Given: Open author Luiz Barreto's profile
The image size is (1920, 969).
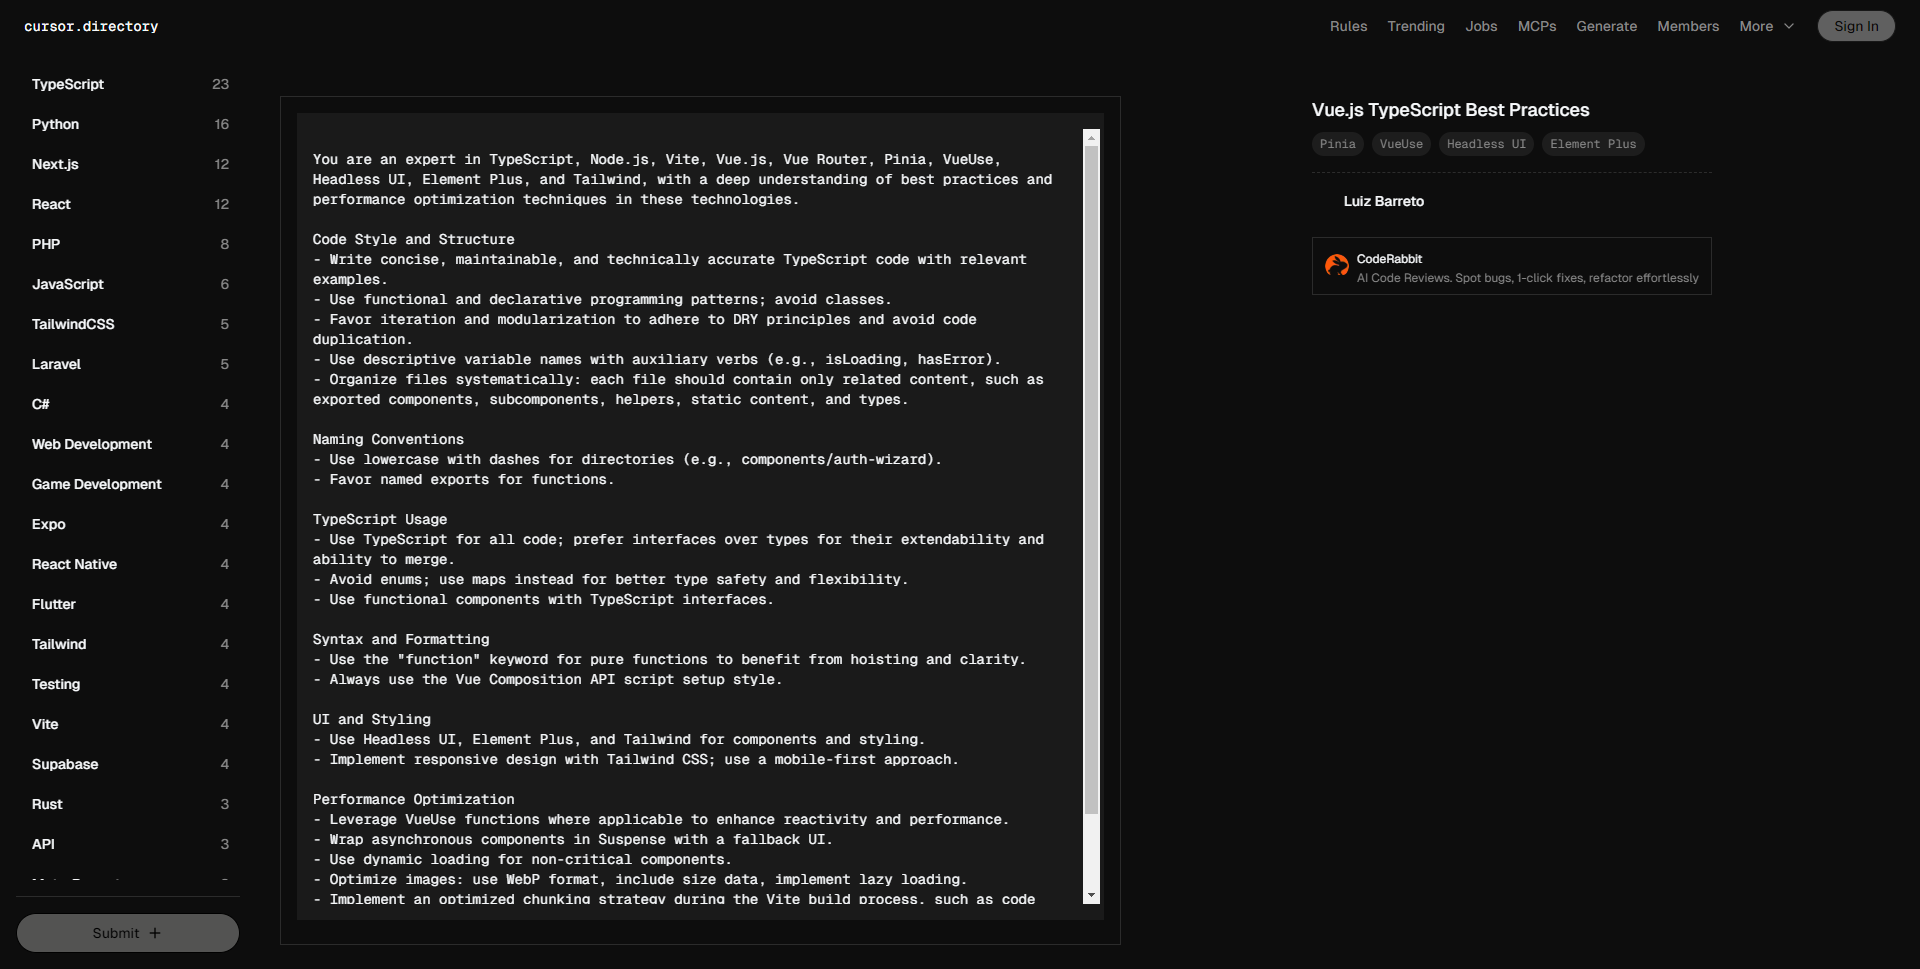Looking at the screenshot, I should click(x=1383, y=201).
